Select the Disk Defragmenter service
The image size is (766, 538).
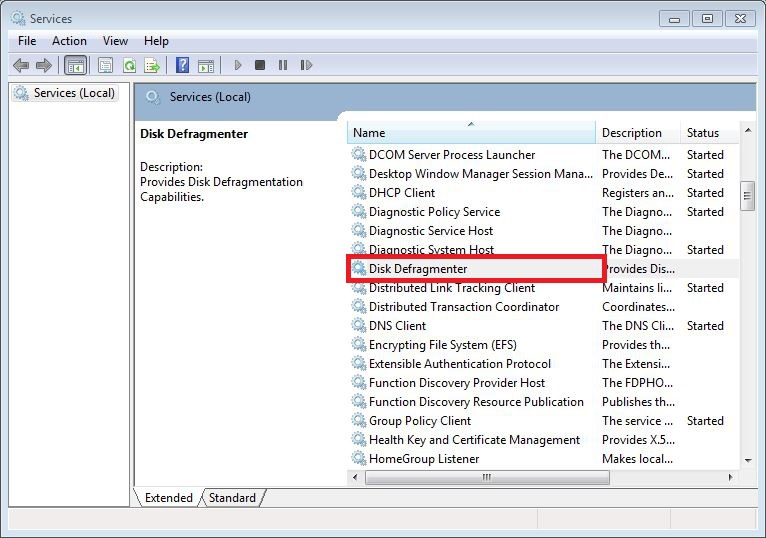[418, 268]
